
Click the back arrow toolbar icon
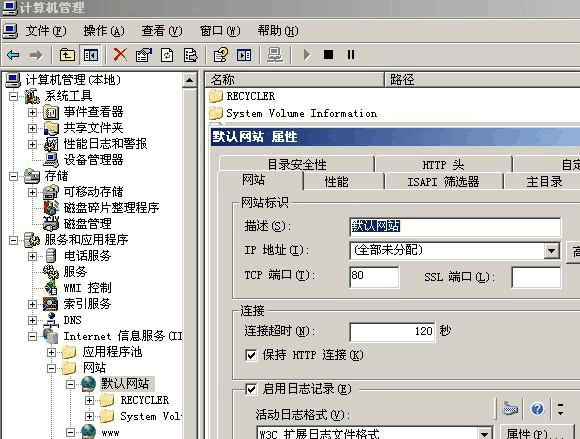(13, 55)
